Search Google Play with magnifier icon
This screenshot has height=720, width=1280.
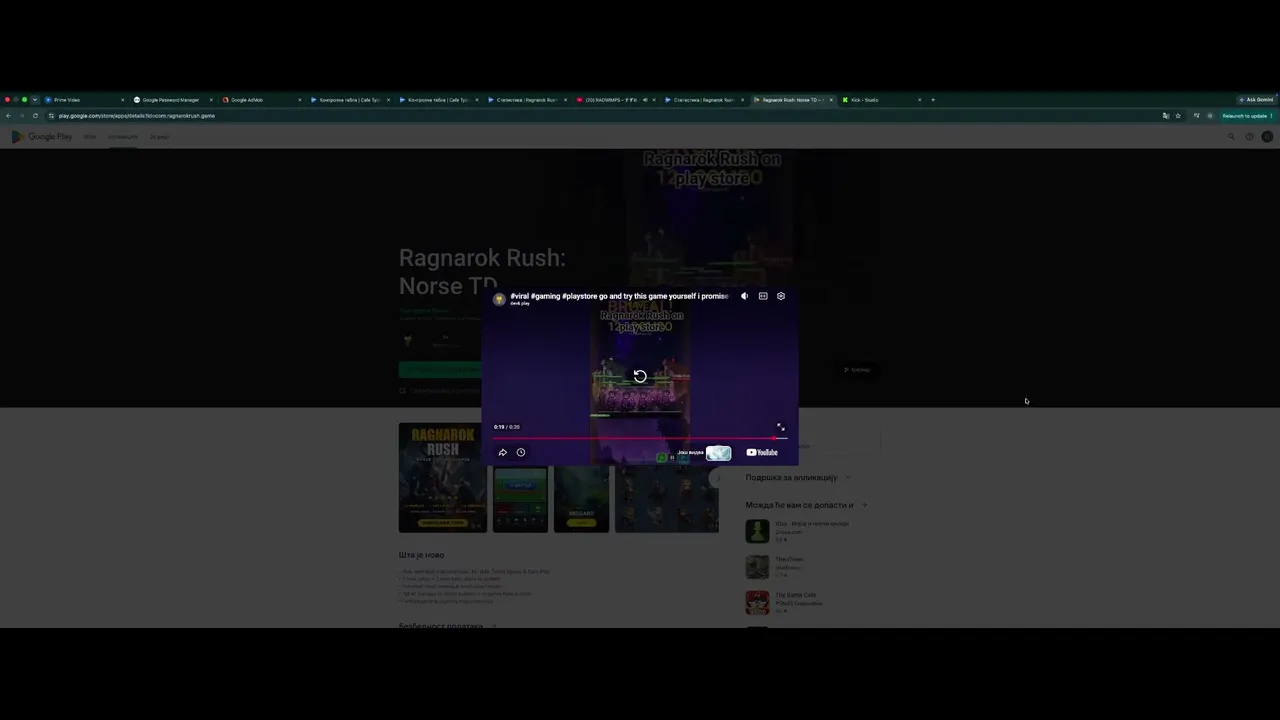[x=1231, y=137]
